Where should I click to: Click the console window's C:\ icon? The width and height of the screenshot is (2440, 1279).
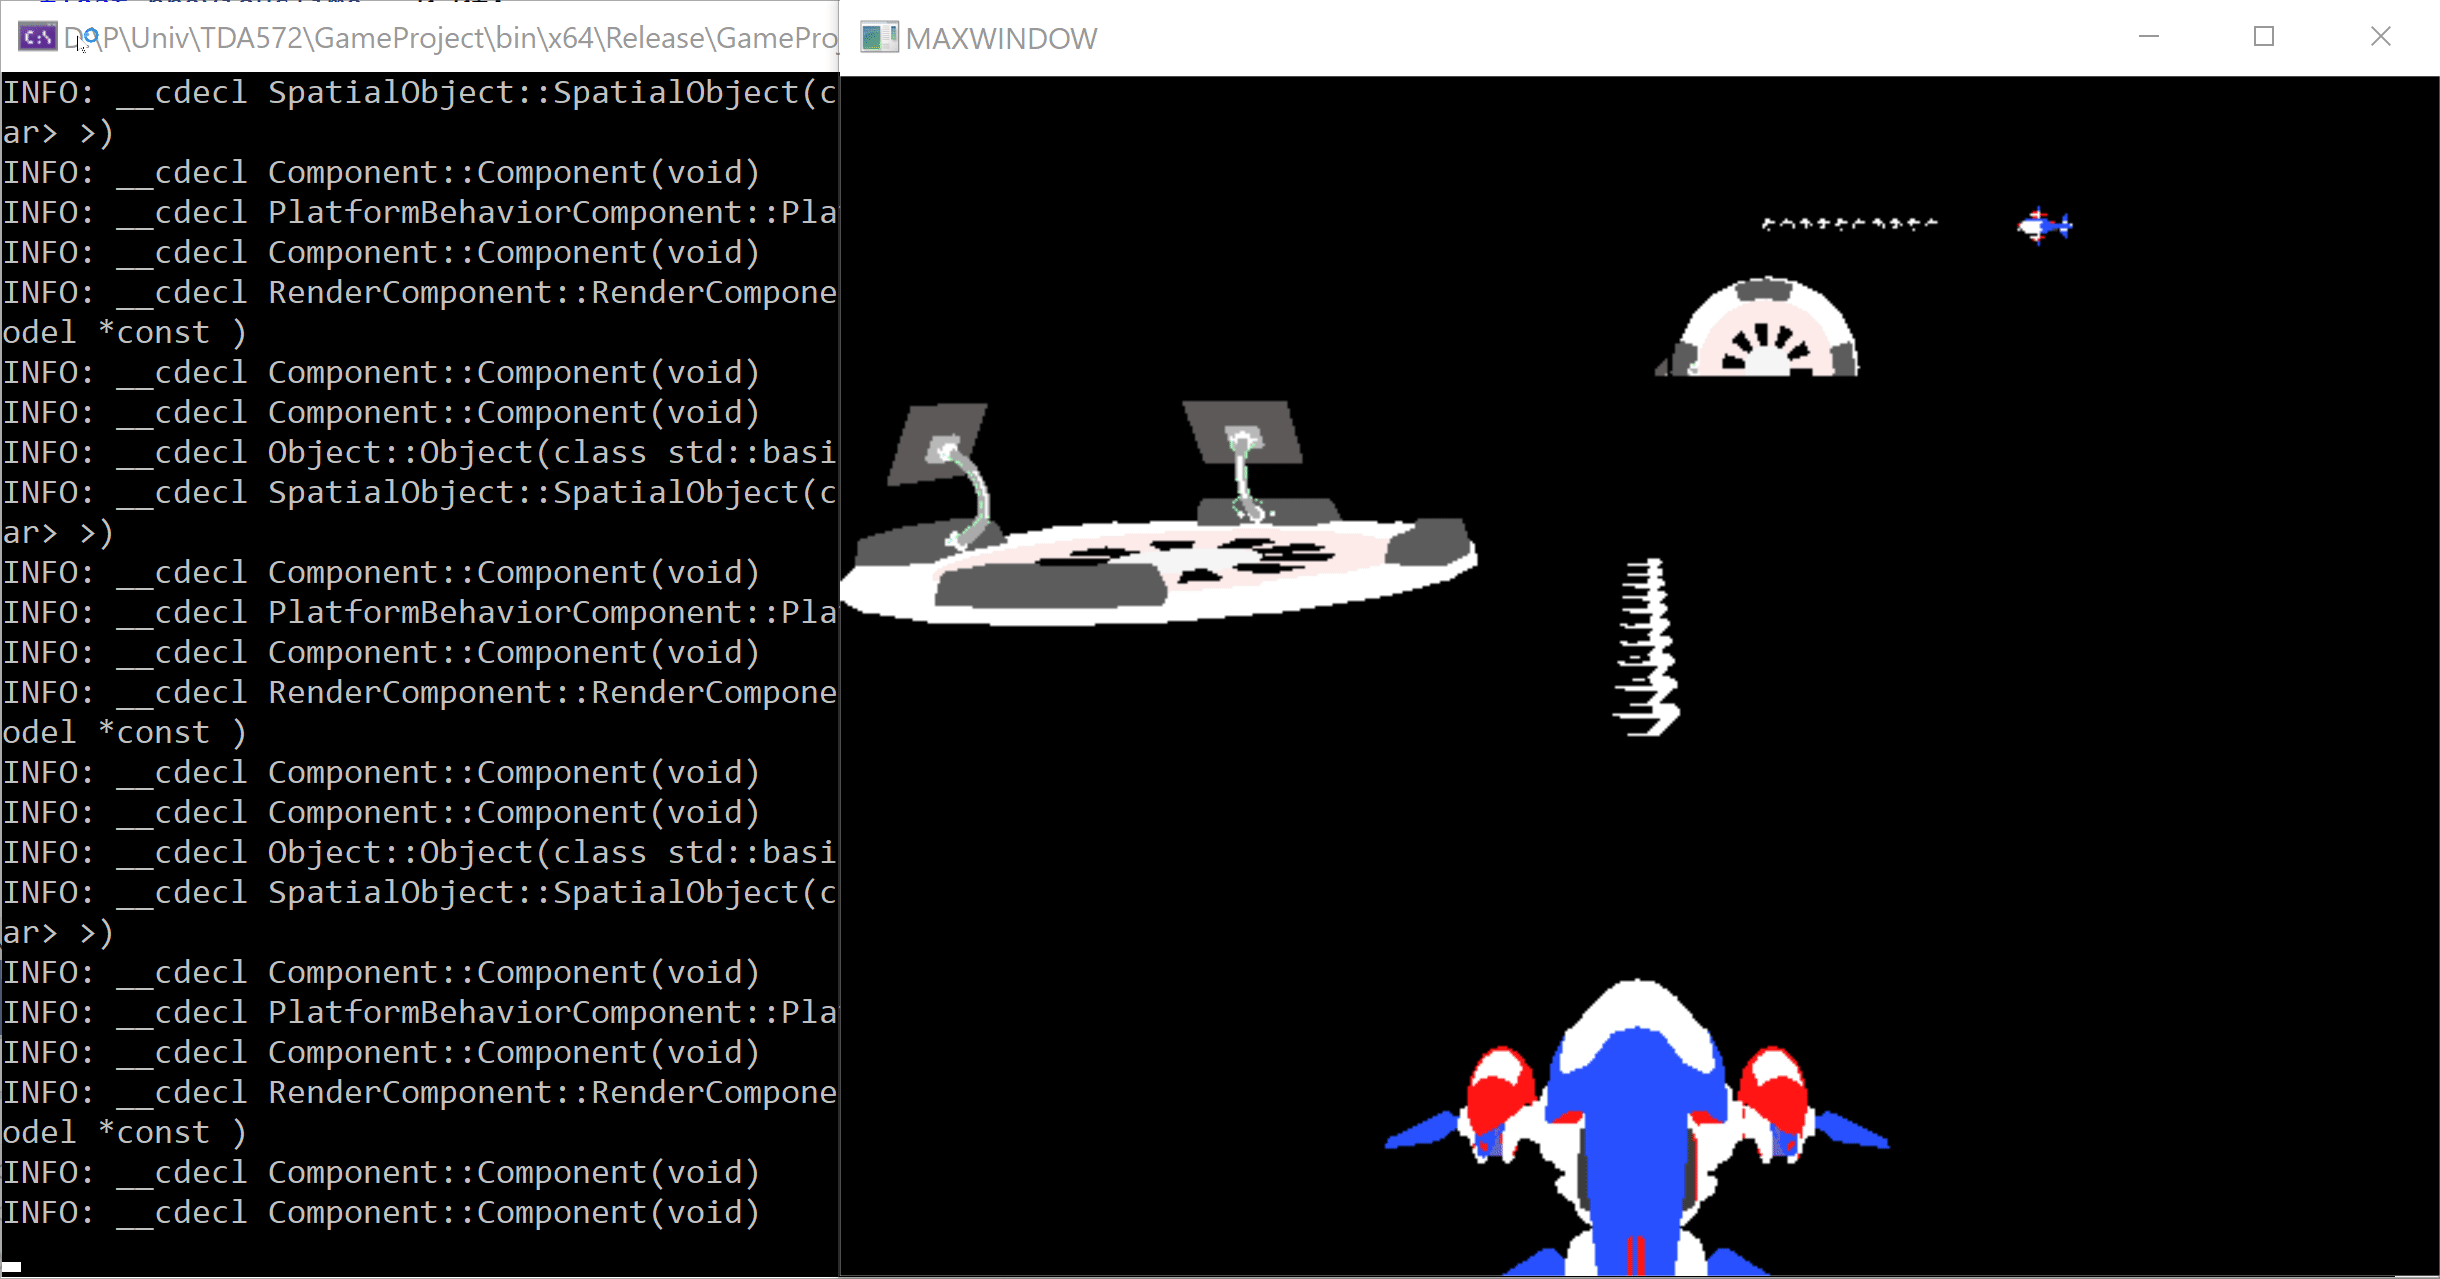tap(37, 38)
